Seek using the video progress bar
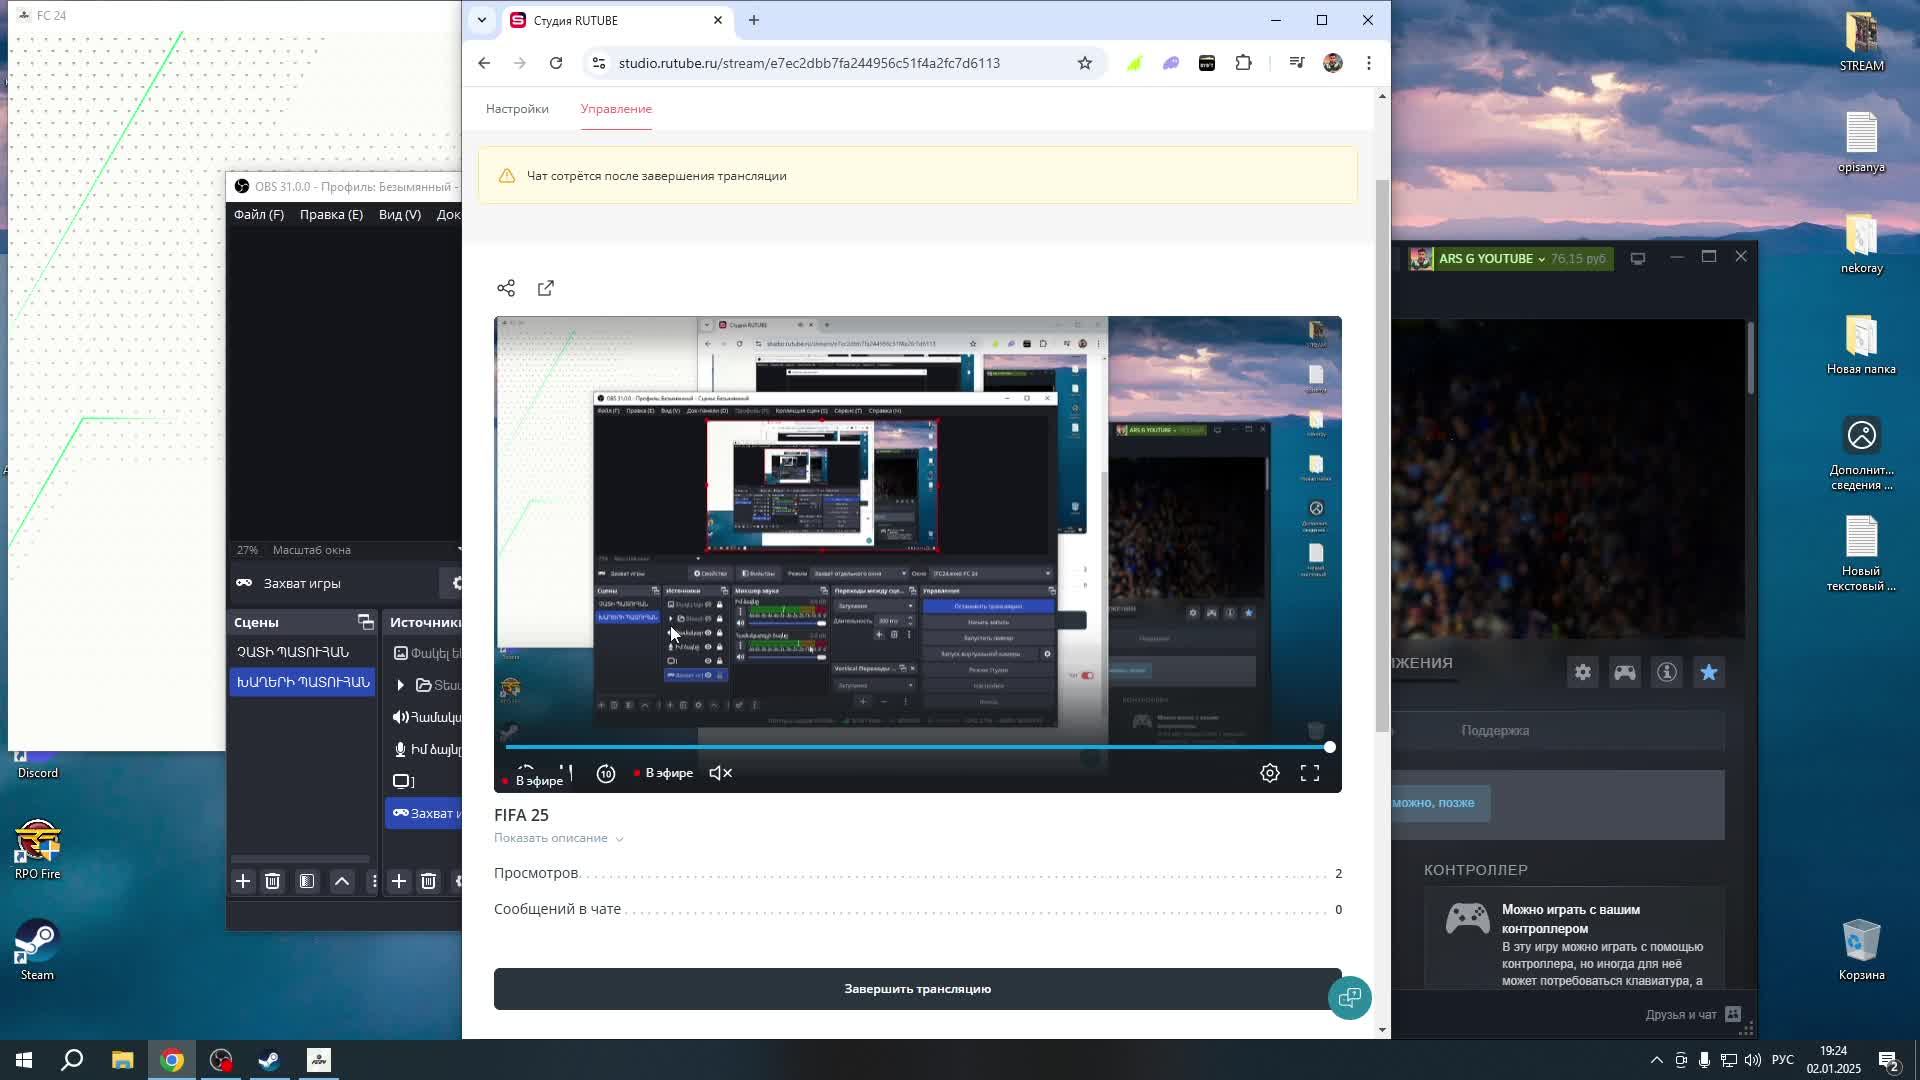 point(917,747)
